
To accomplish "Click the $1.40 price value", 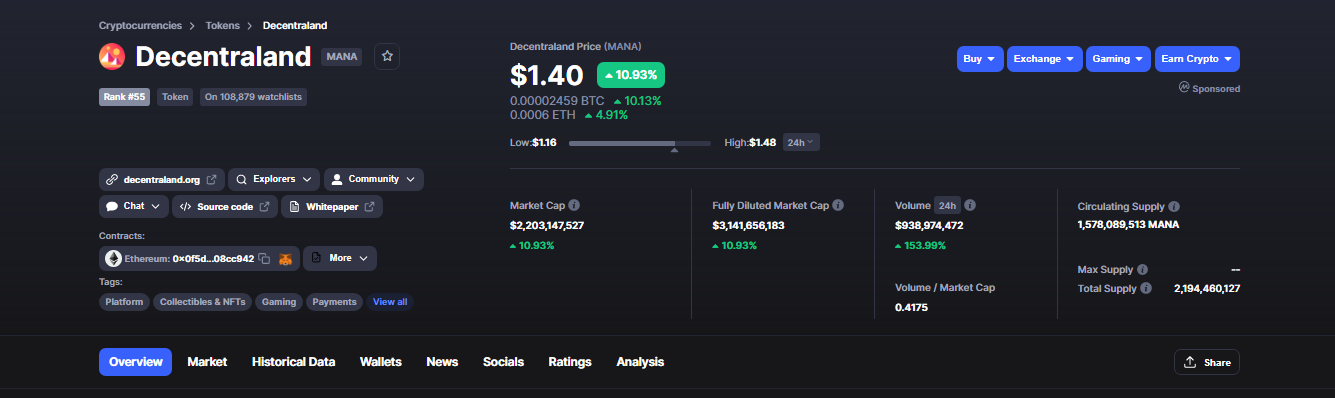I will pyautogui.click(x=546, y=75).
